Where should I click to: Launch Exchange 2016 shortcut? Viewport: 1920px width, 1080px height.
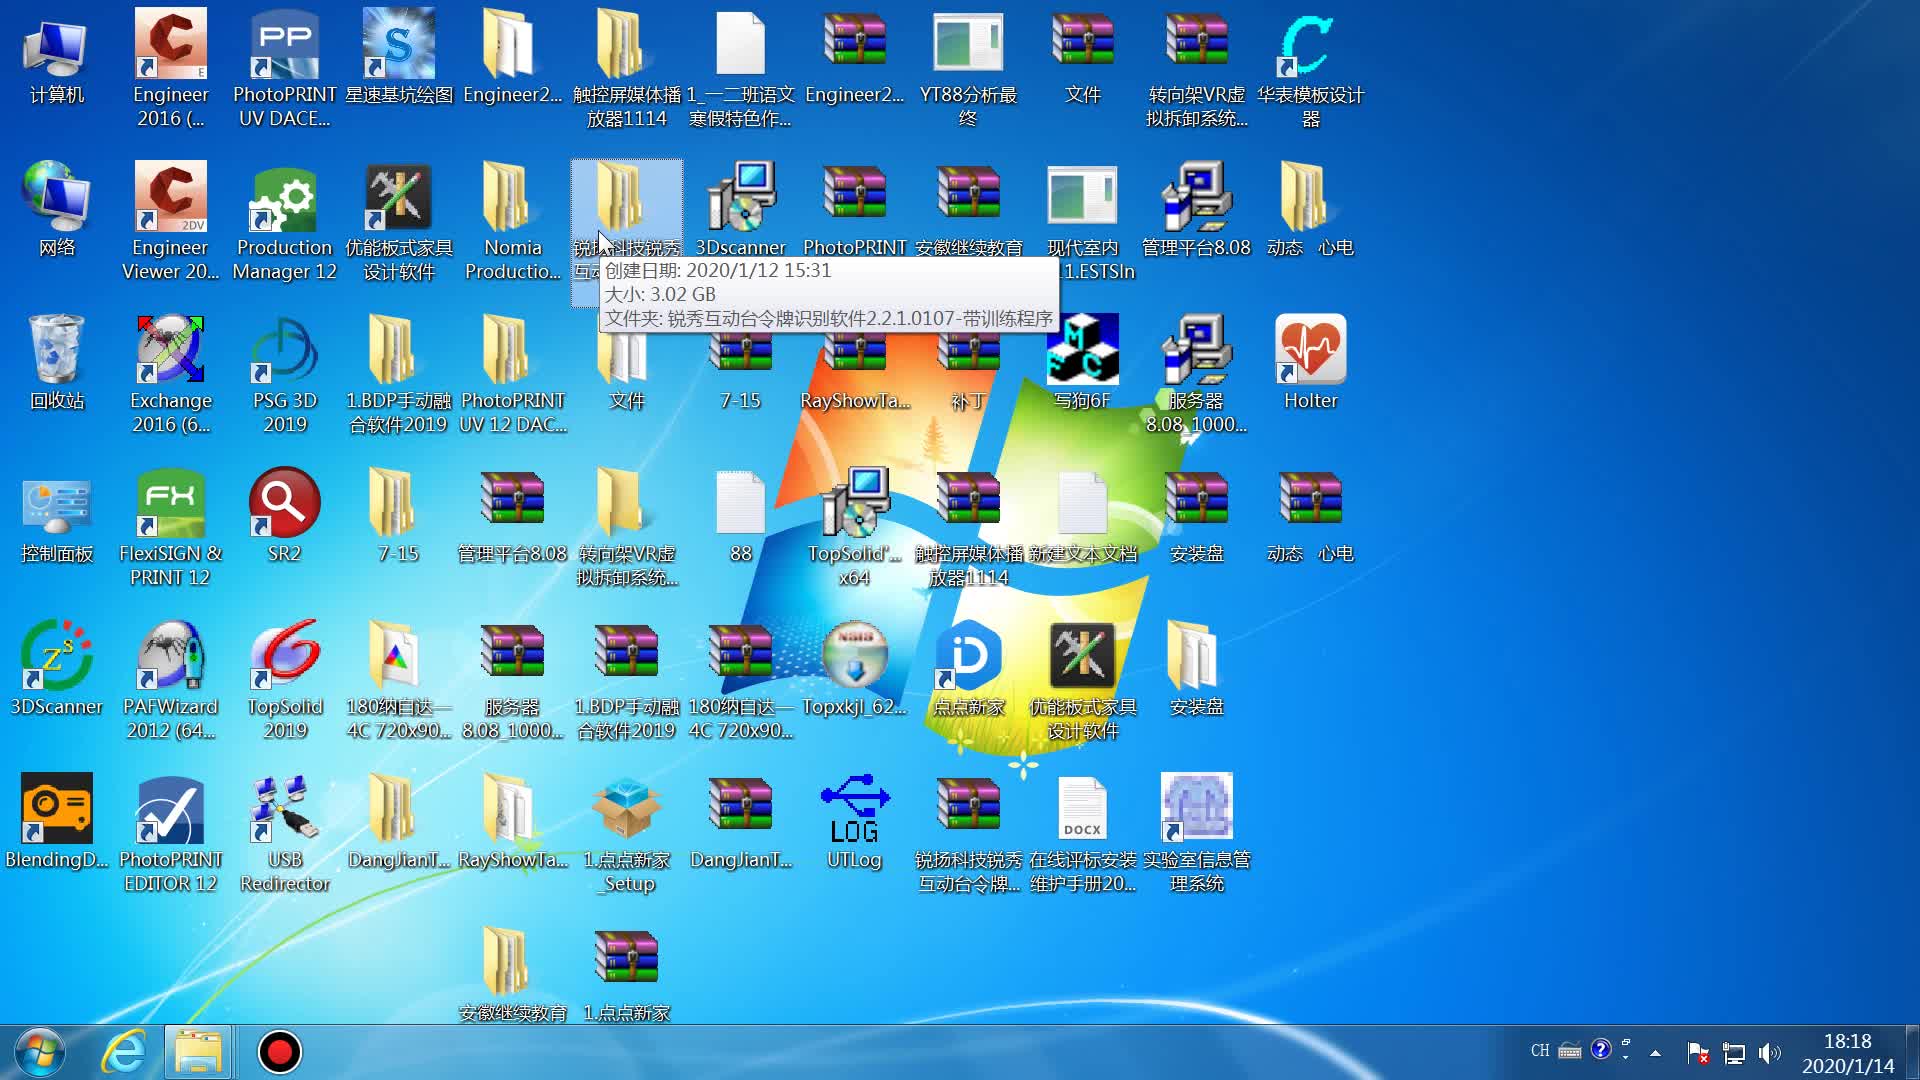click(170, 374)
